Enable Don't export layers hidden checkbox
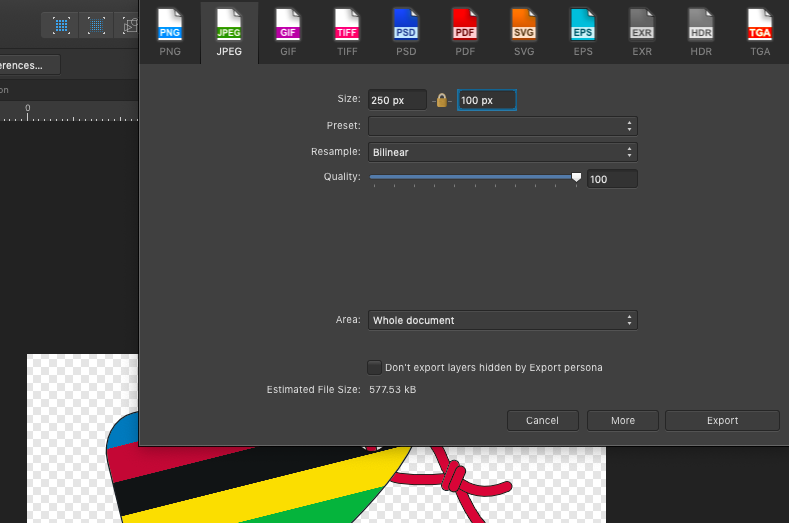 pyautogui.click(x=374, y=367)
